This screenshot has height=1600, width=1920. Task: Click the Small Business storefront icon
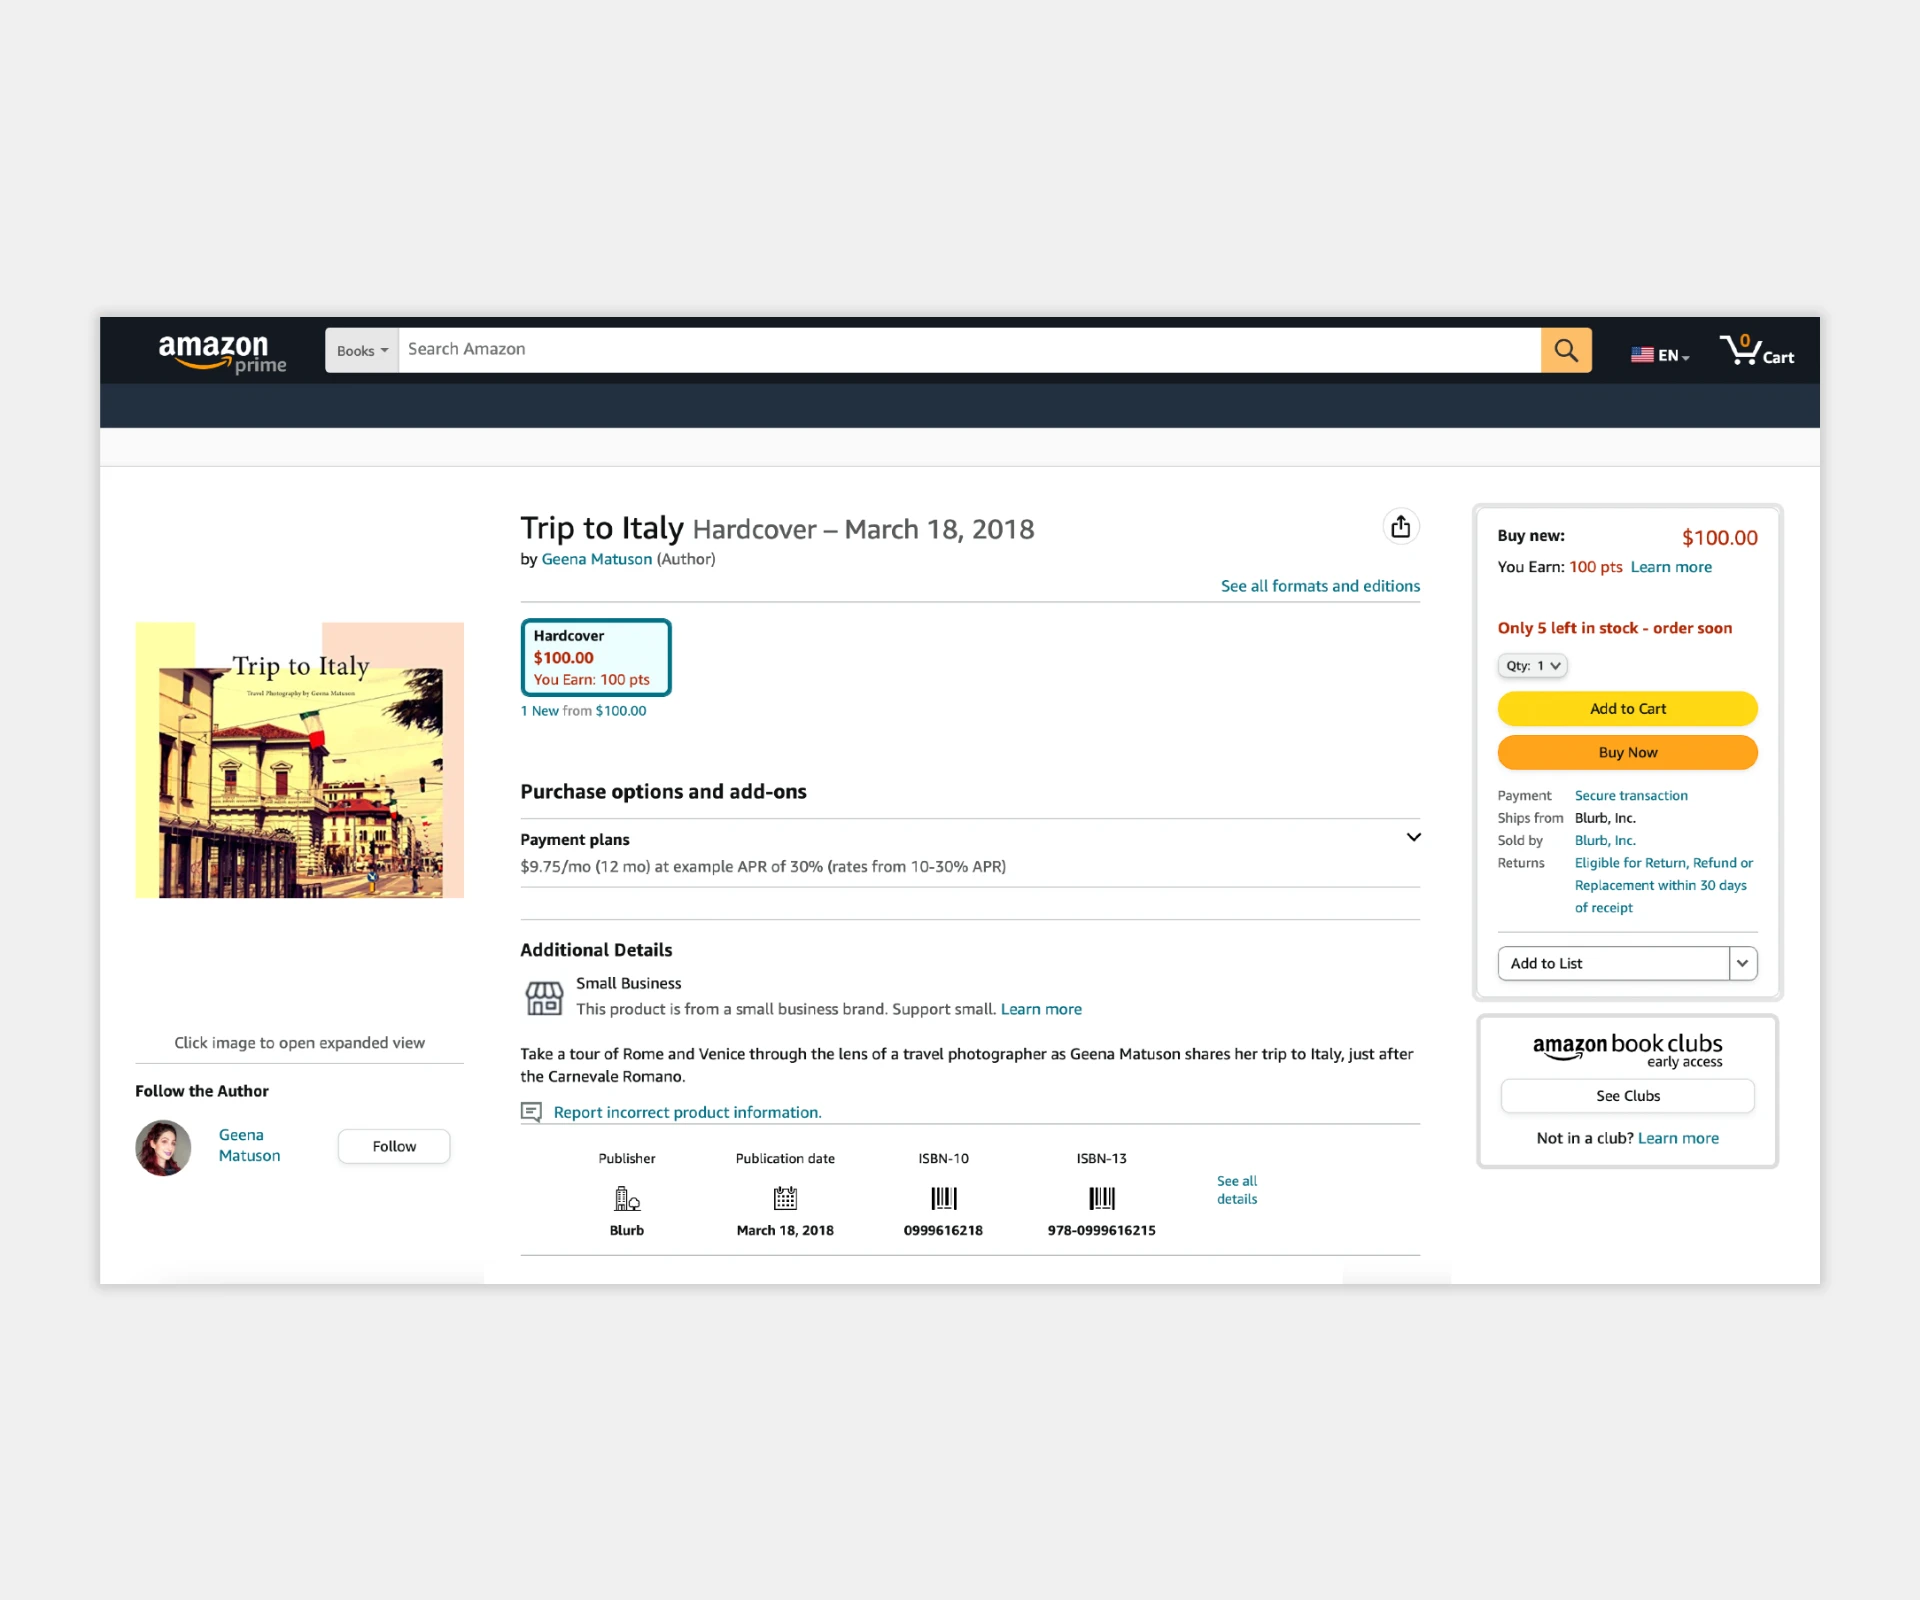click(544, 997)
